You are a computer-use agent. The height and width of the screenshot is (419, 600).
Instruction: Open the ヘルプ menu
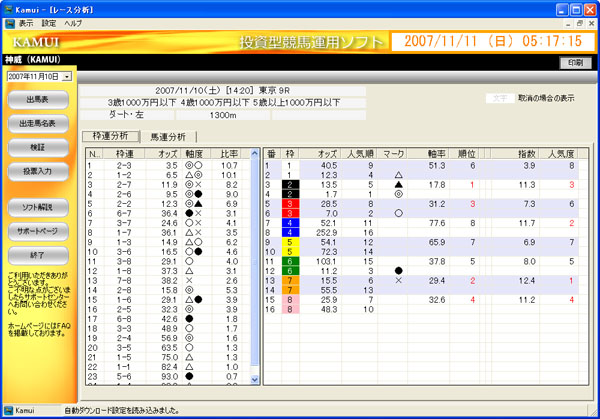click(x=74, y=21)
